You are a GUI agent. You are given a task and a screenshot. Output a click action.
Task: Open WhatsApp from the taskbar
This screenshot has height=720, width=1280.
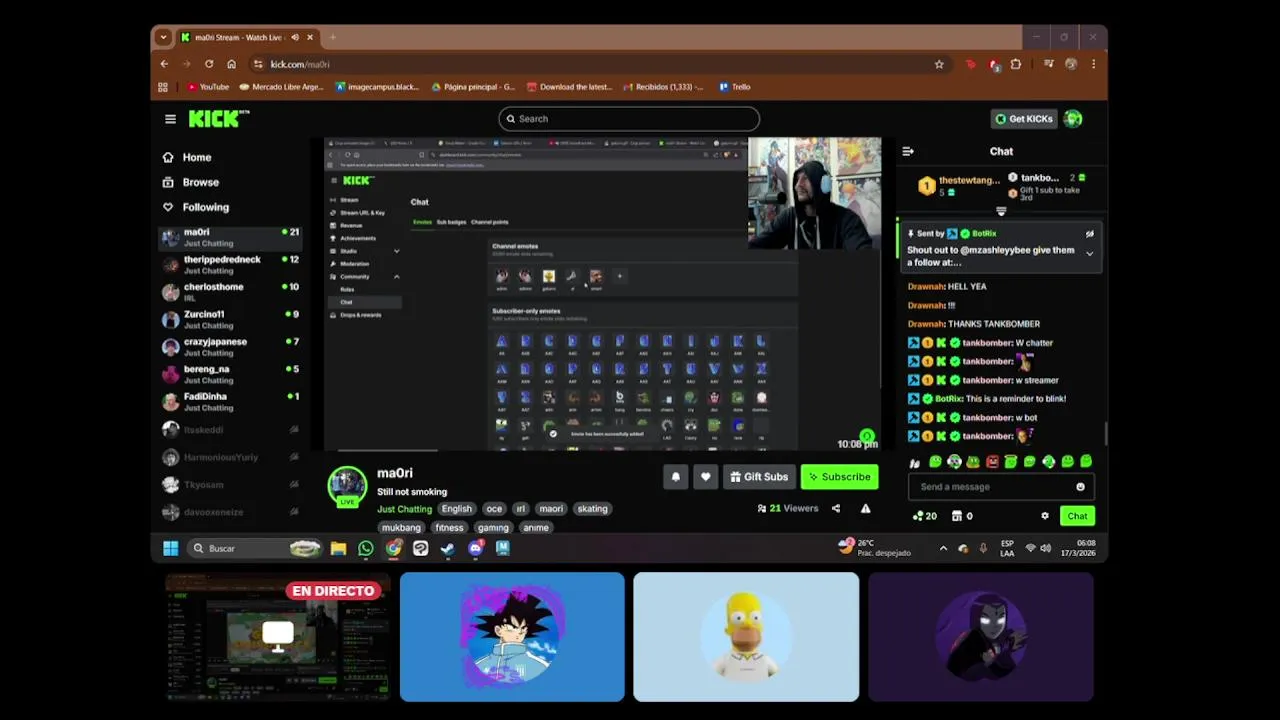[x=366, y=548]
